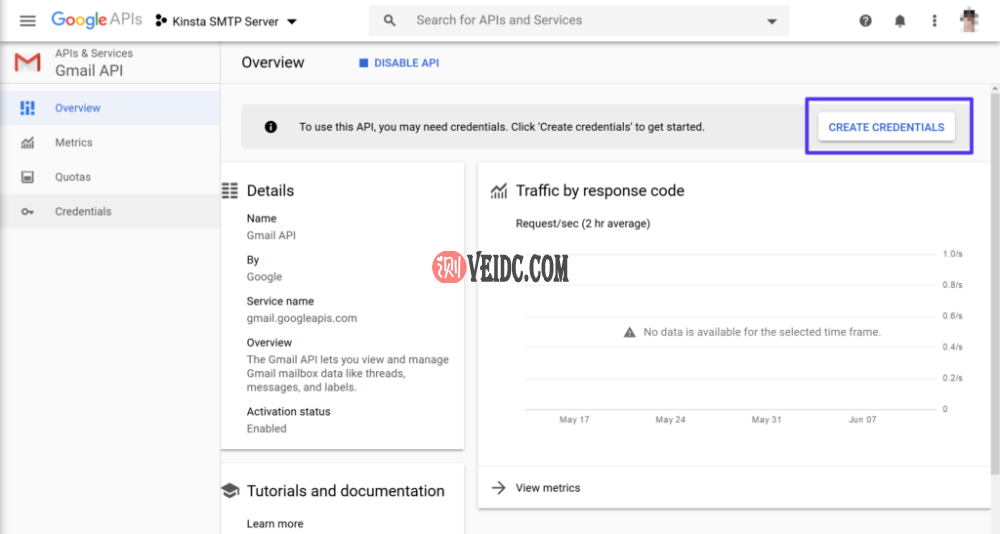Click the Gmail M logo
The image size is (1000, 534).
[x=27, y=63]
